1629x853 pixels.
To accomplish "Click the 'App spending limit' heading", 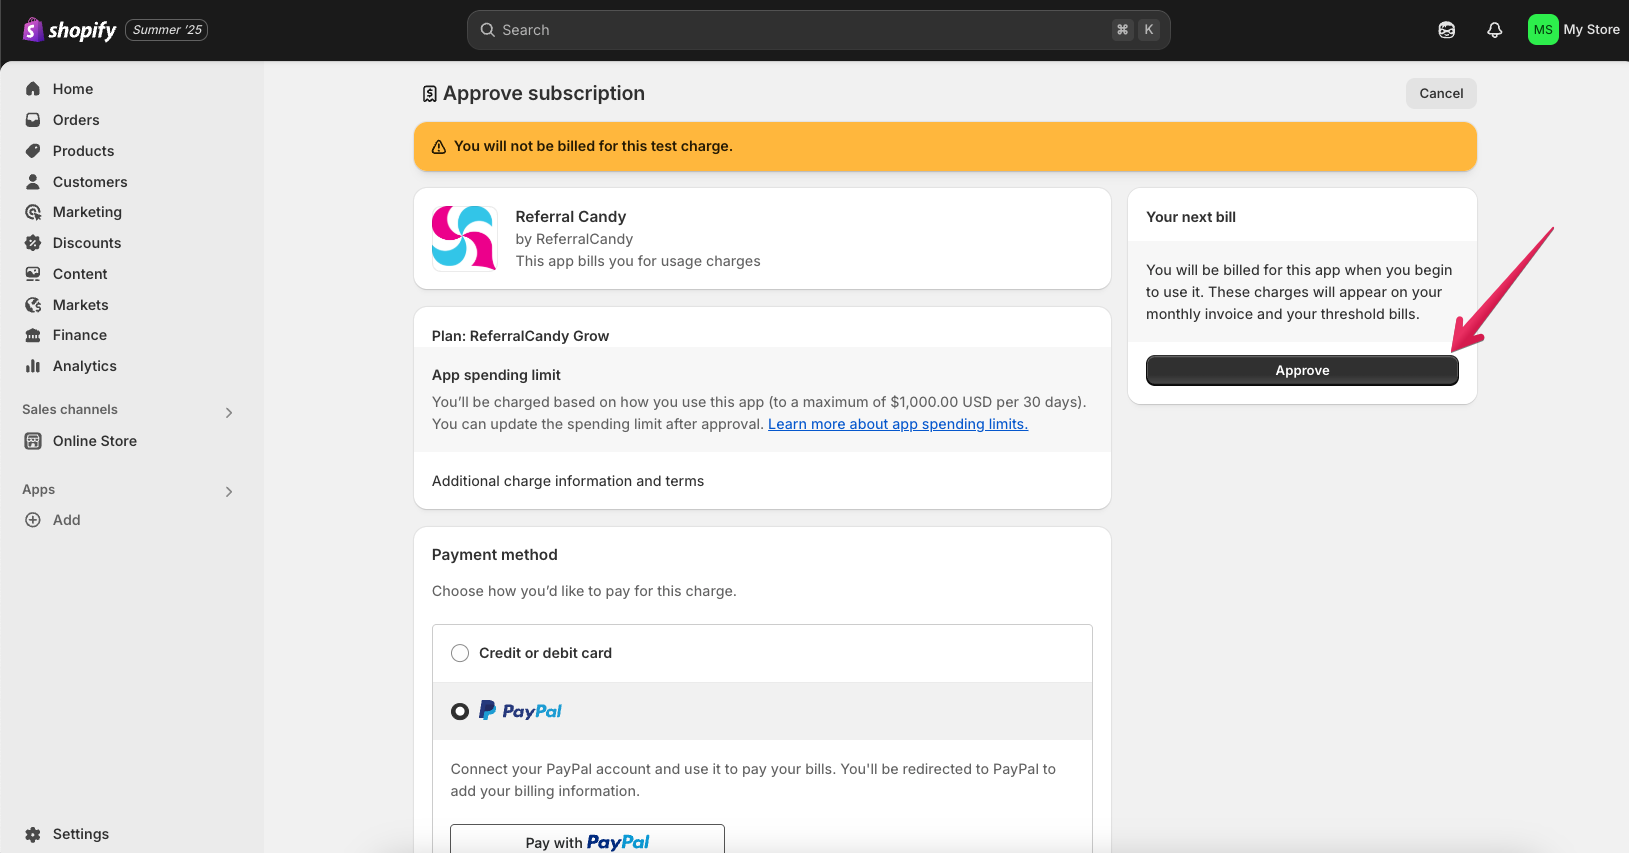I will click(496, 375).
